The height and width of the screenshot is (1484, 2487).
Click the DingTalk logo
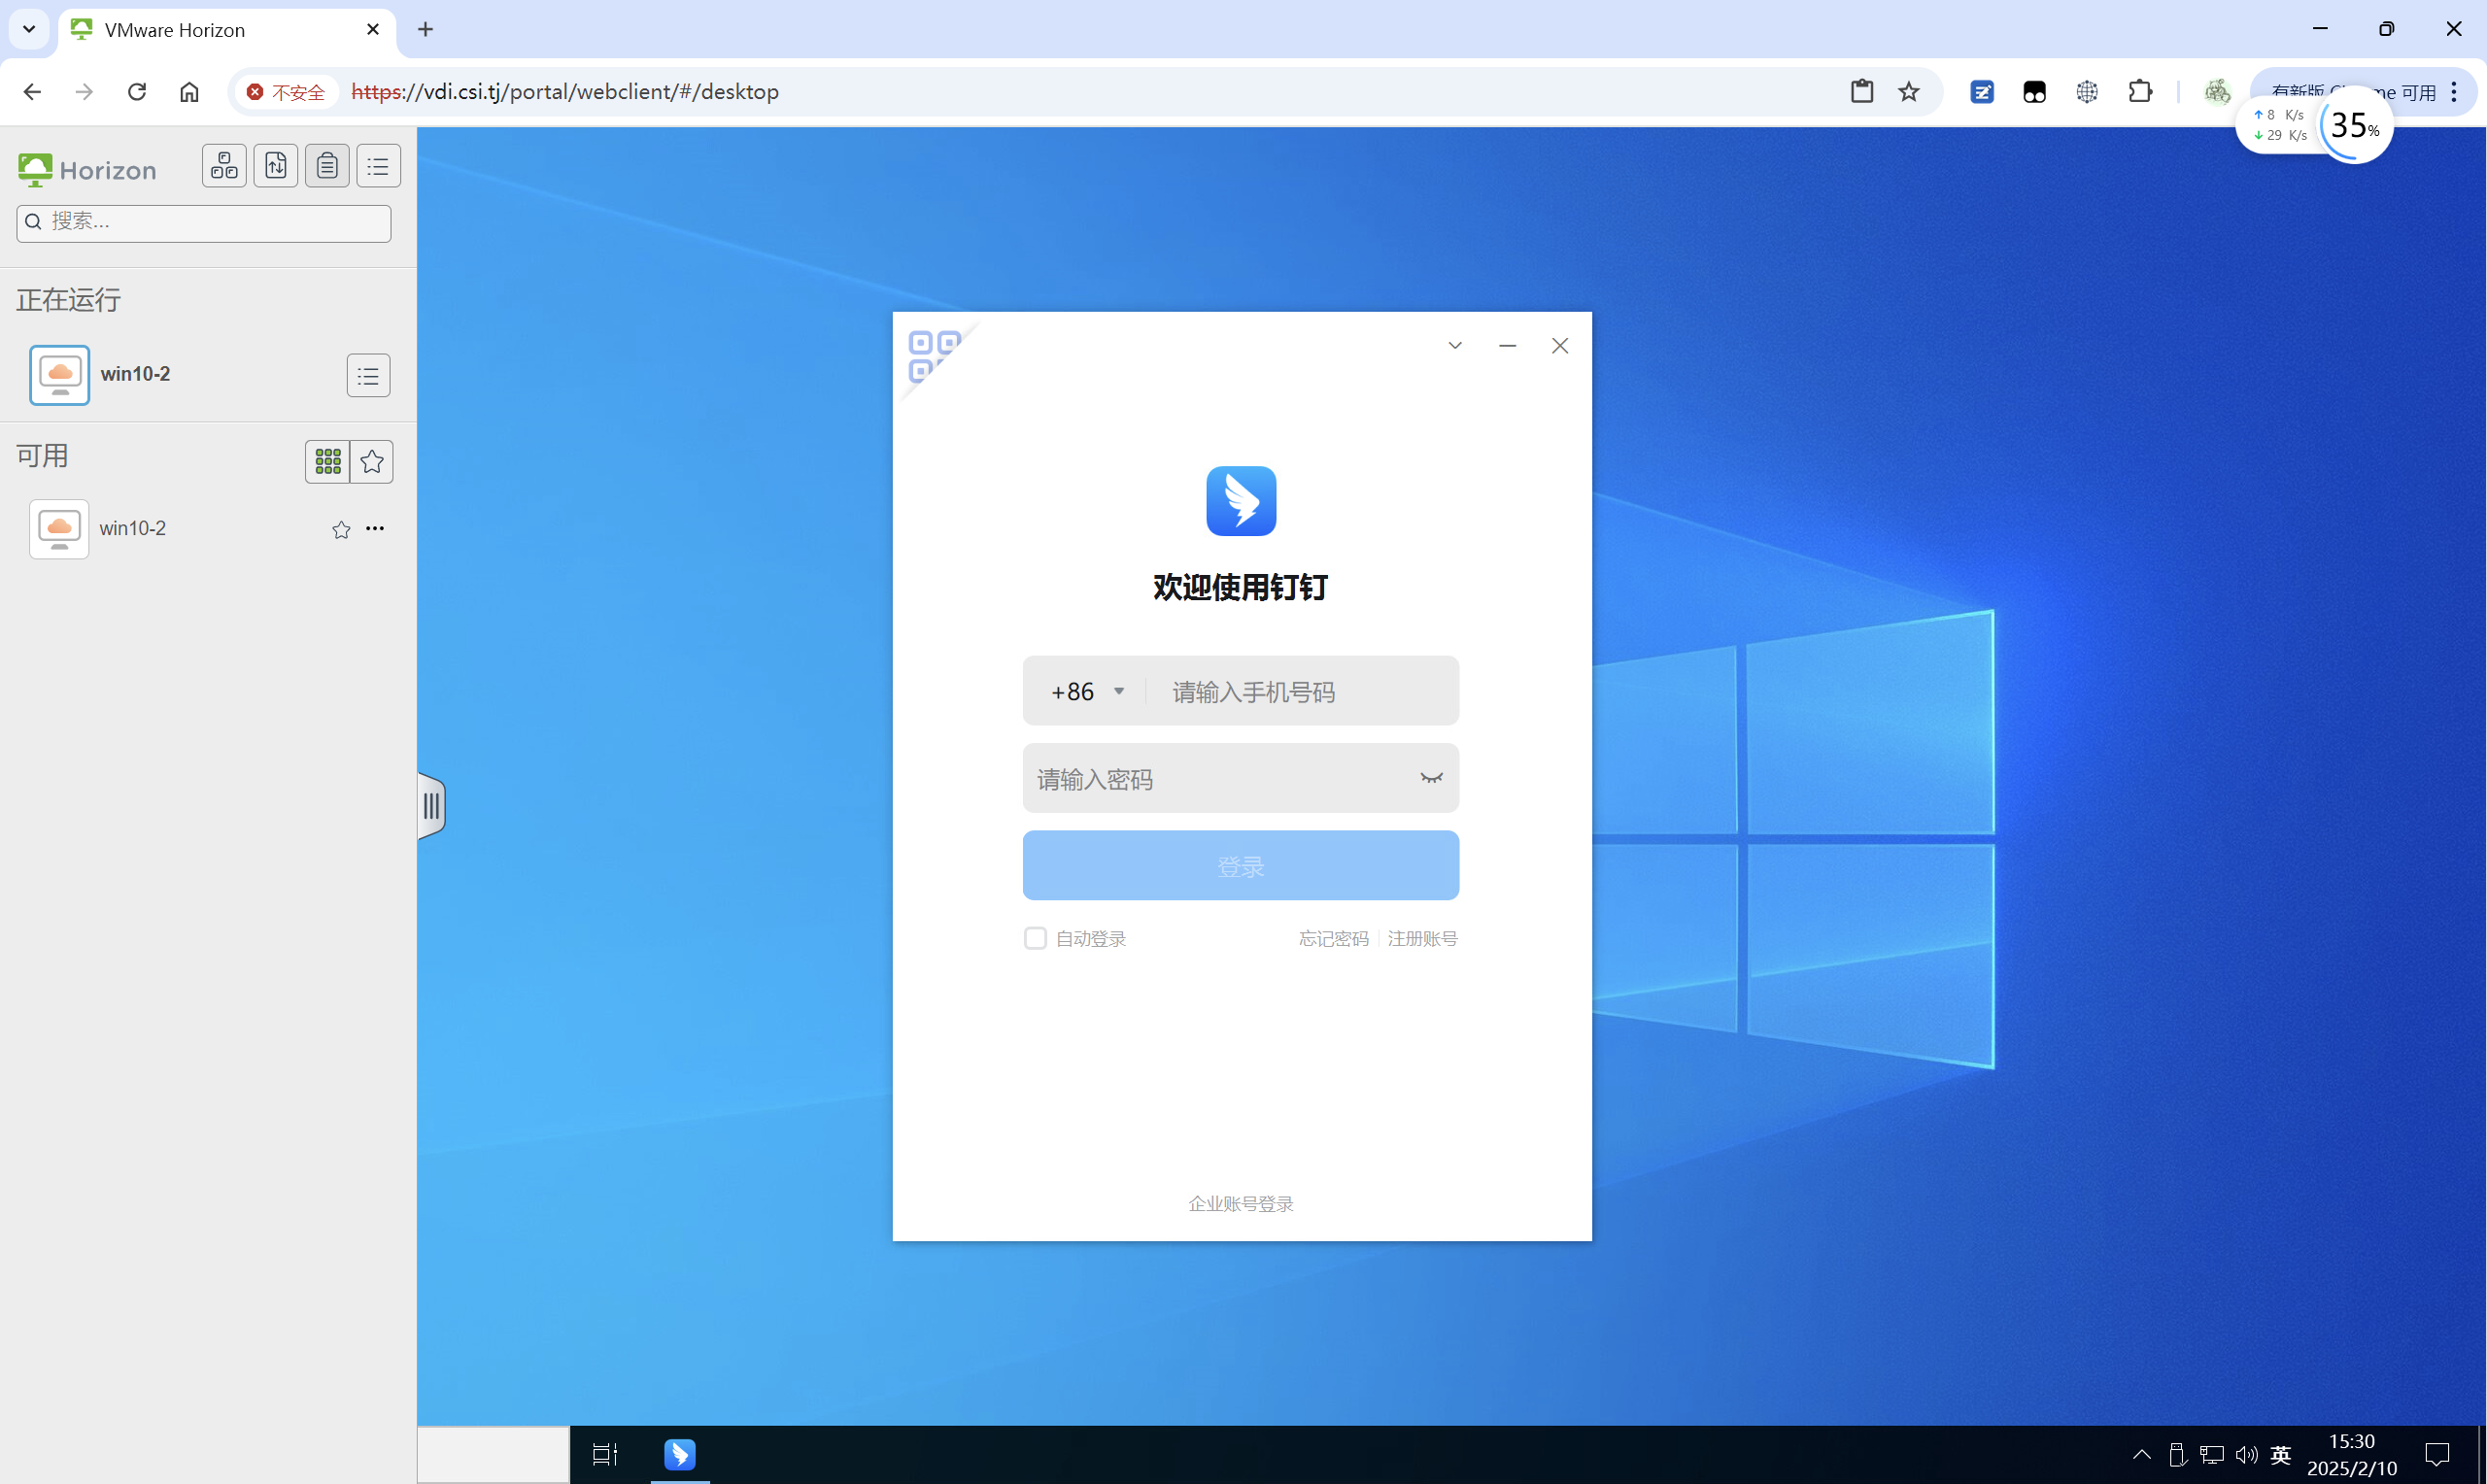pyautogui.click(x=1241, y=500)
